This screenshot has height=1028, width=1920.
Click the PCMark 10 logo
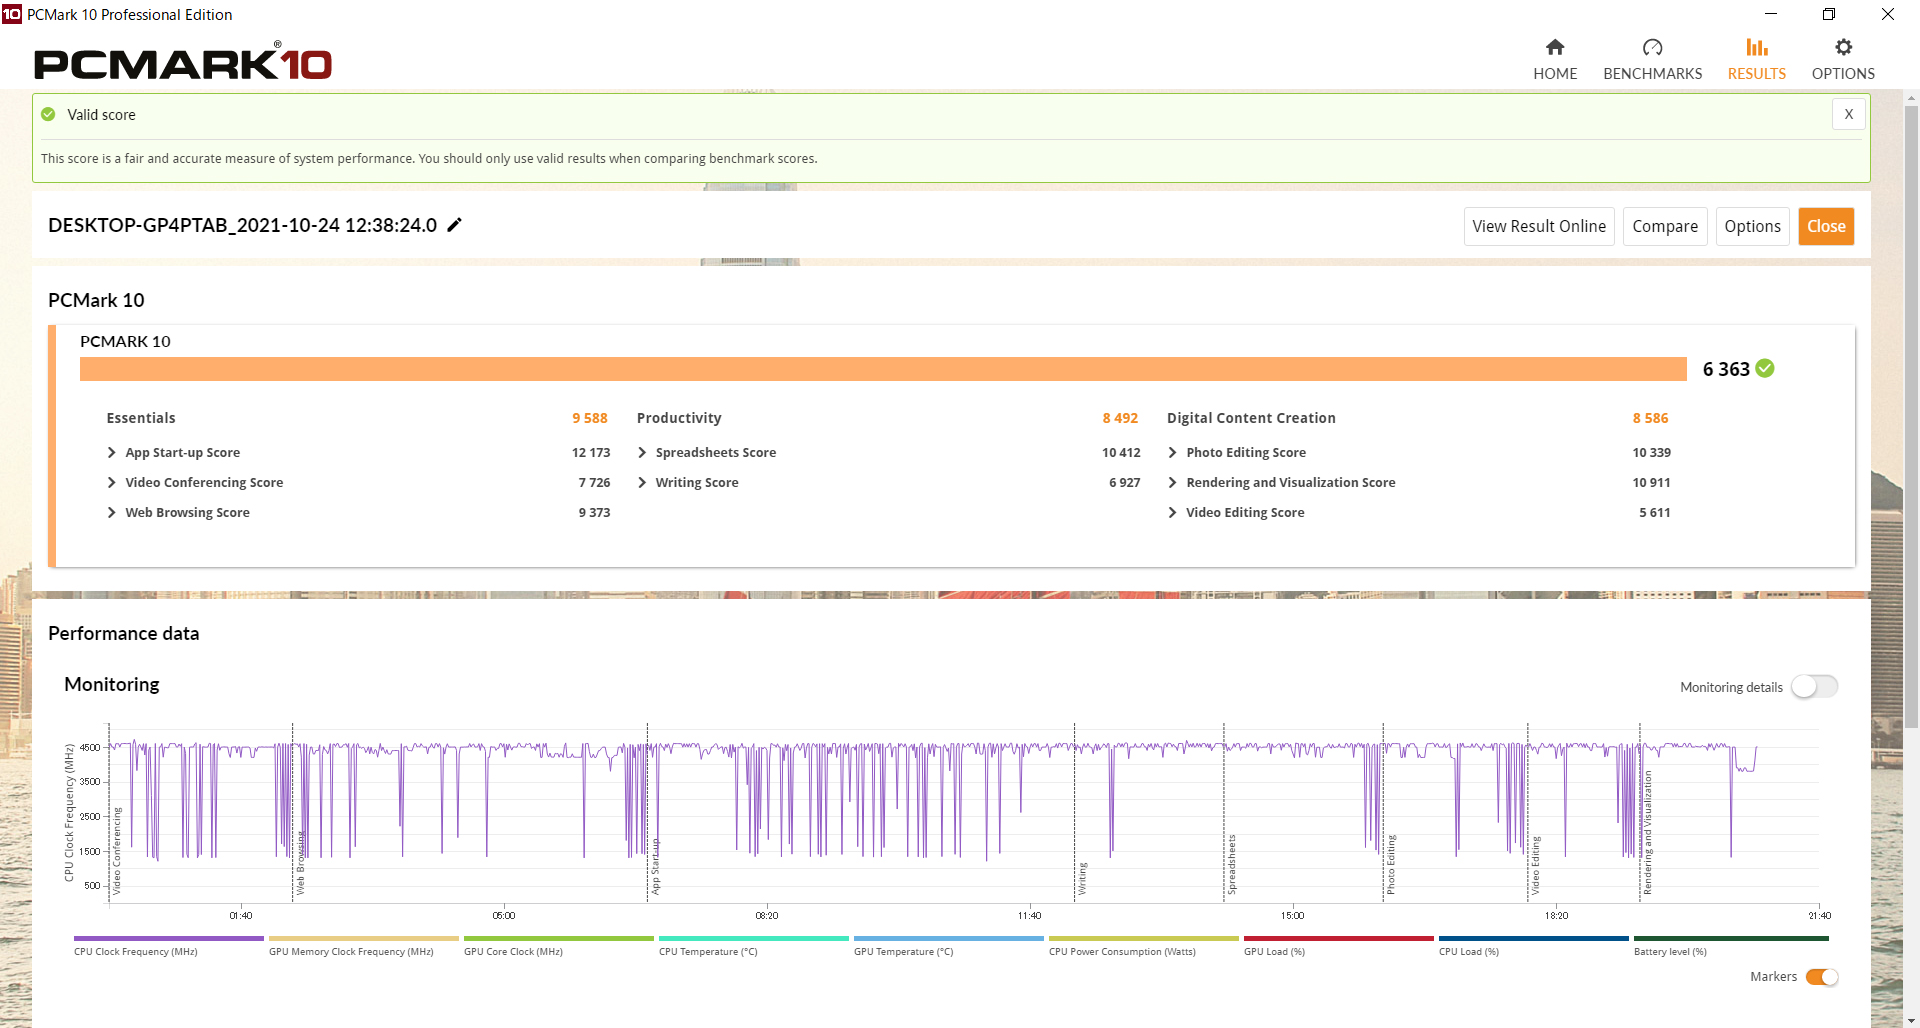(x=183, y=63)
